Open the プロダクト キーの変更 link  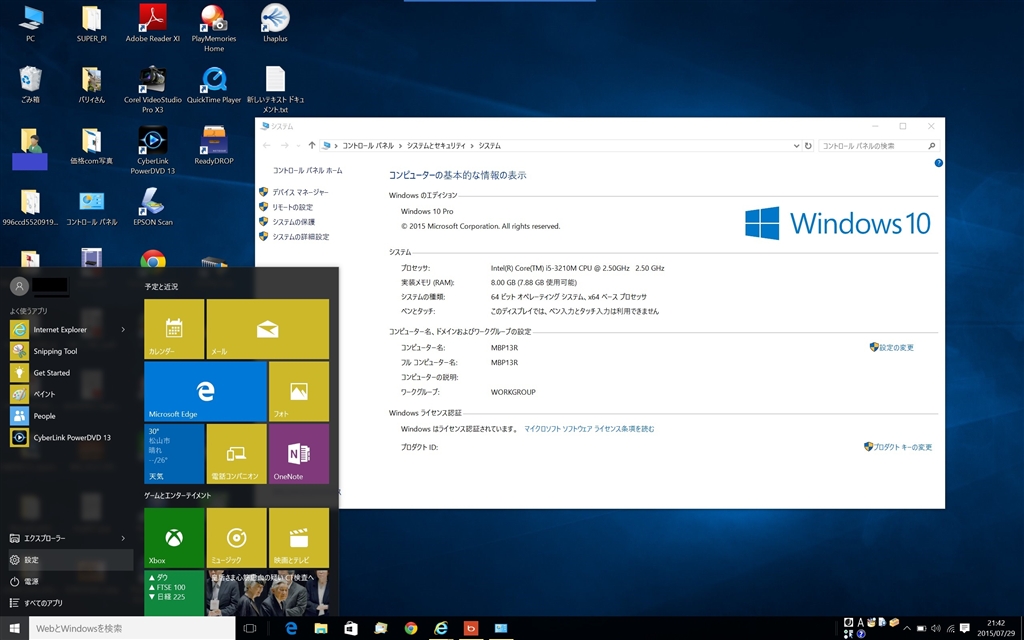tap(902, 447)
